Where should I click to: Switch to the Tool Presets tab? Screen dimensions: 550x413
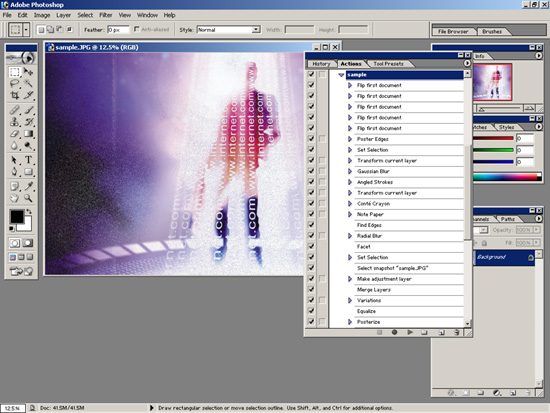click(388, 64)
